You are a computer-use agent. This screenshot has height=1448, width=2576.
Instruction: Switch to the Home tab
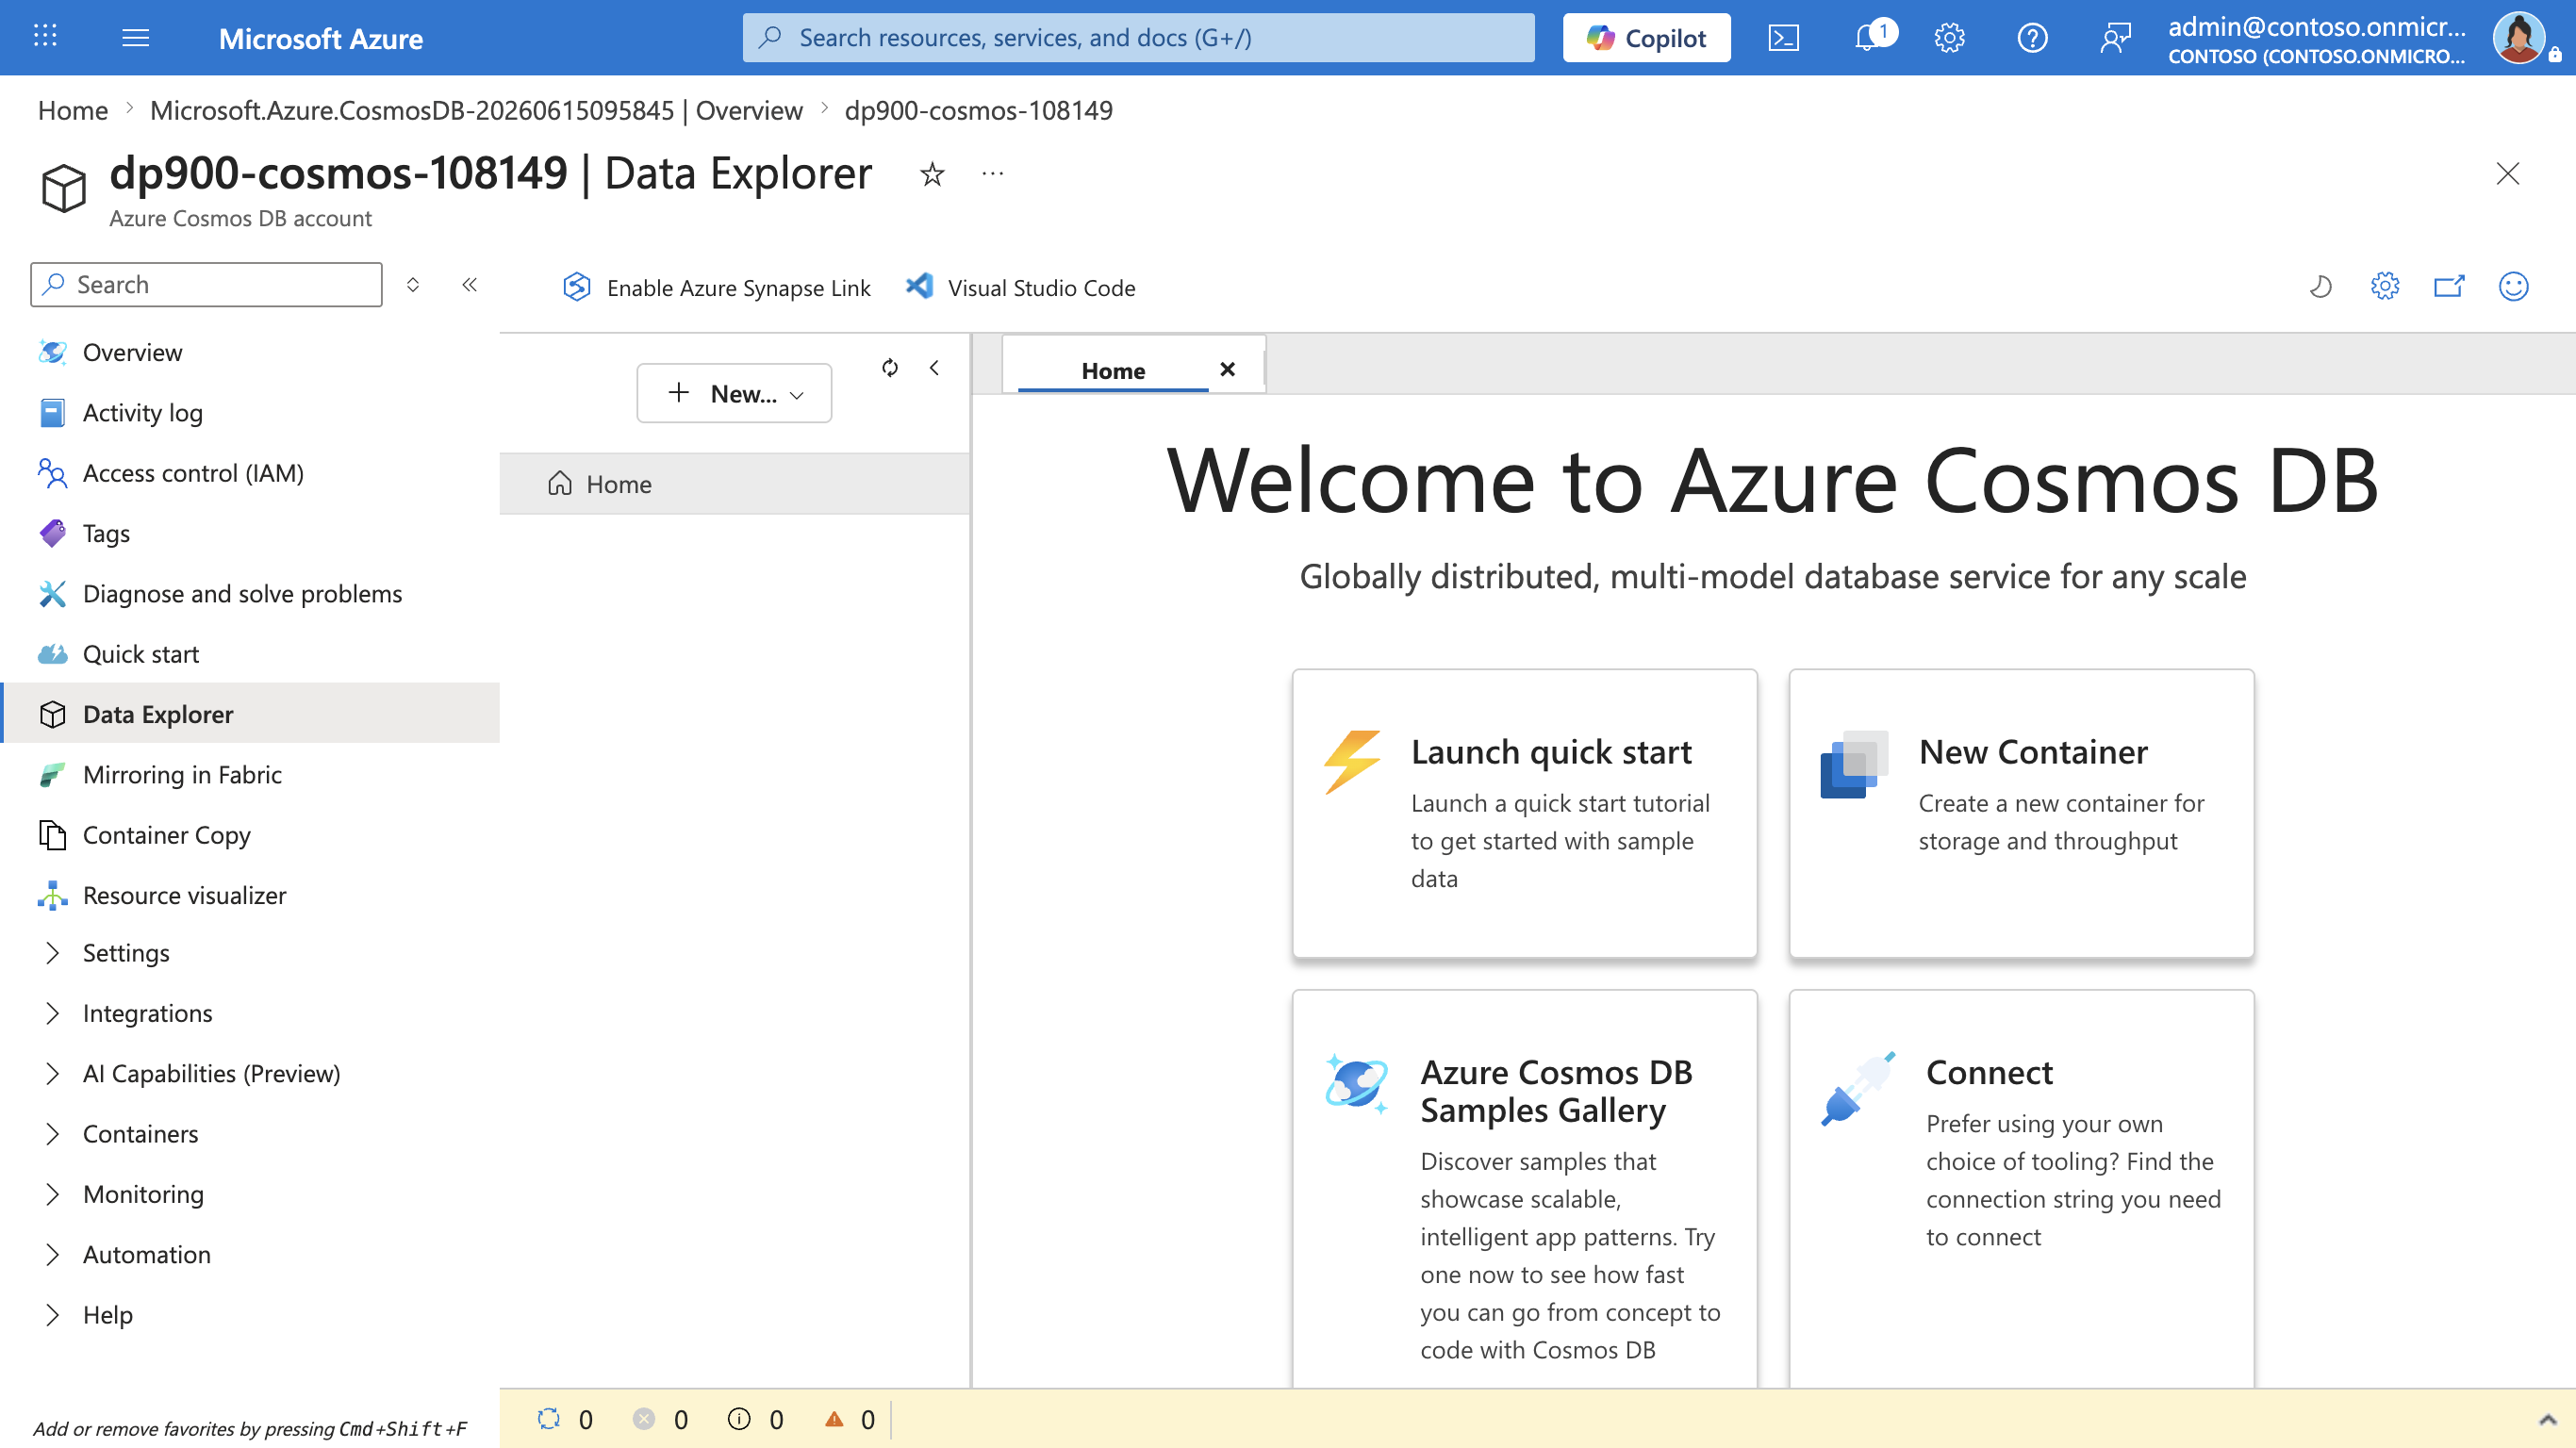pos(1113,371)
